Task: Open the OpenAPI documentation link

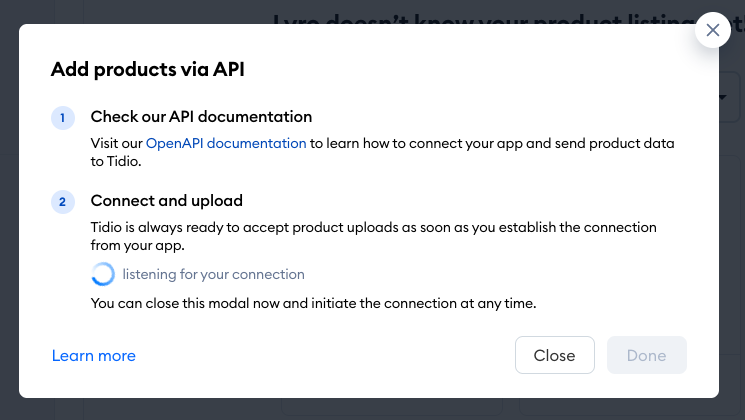Action: click(x=226, y=143)
